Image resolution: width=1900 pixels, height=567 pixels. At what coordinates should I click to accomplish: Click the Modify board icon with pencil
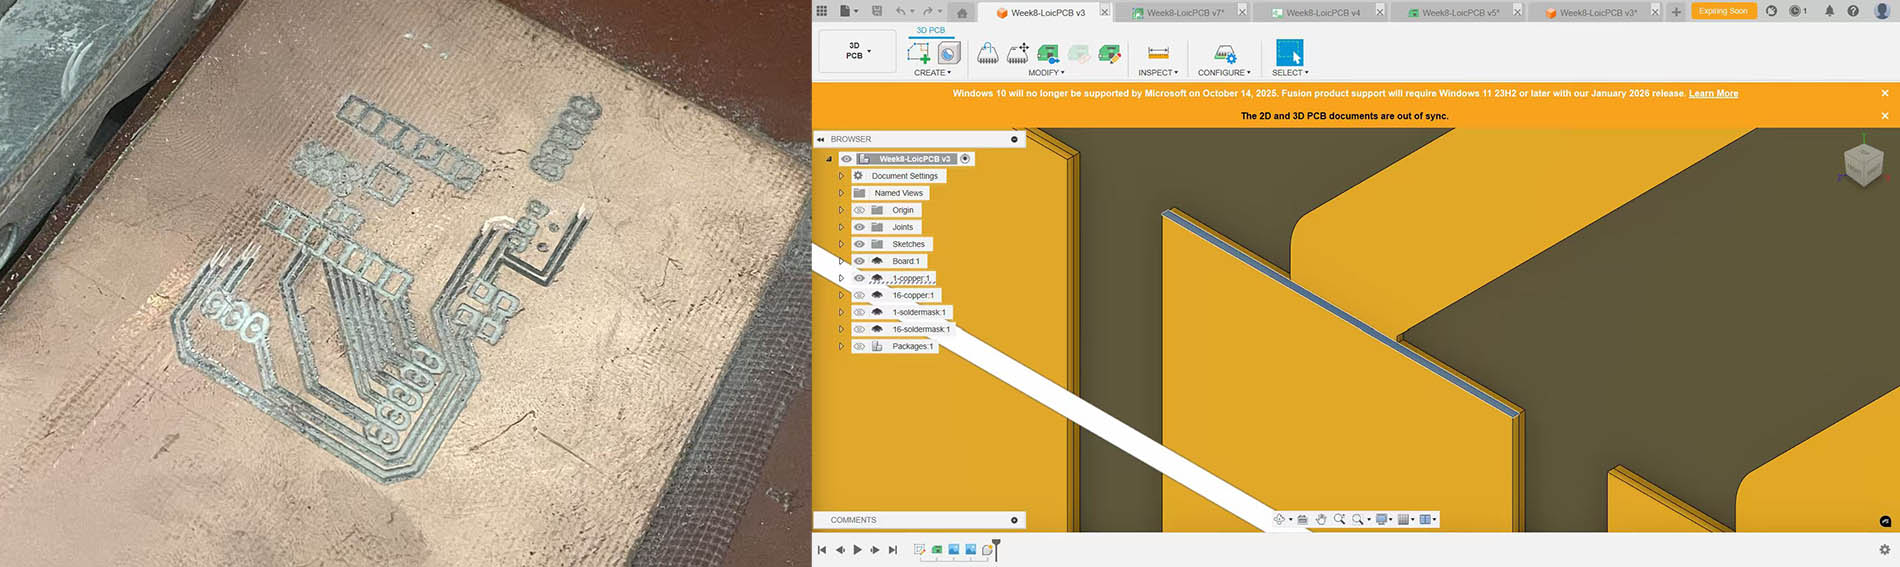1109,53
